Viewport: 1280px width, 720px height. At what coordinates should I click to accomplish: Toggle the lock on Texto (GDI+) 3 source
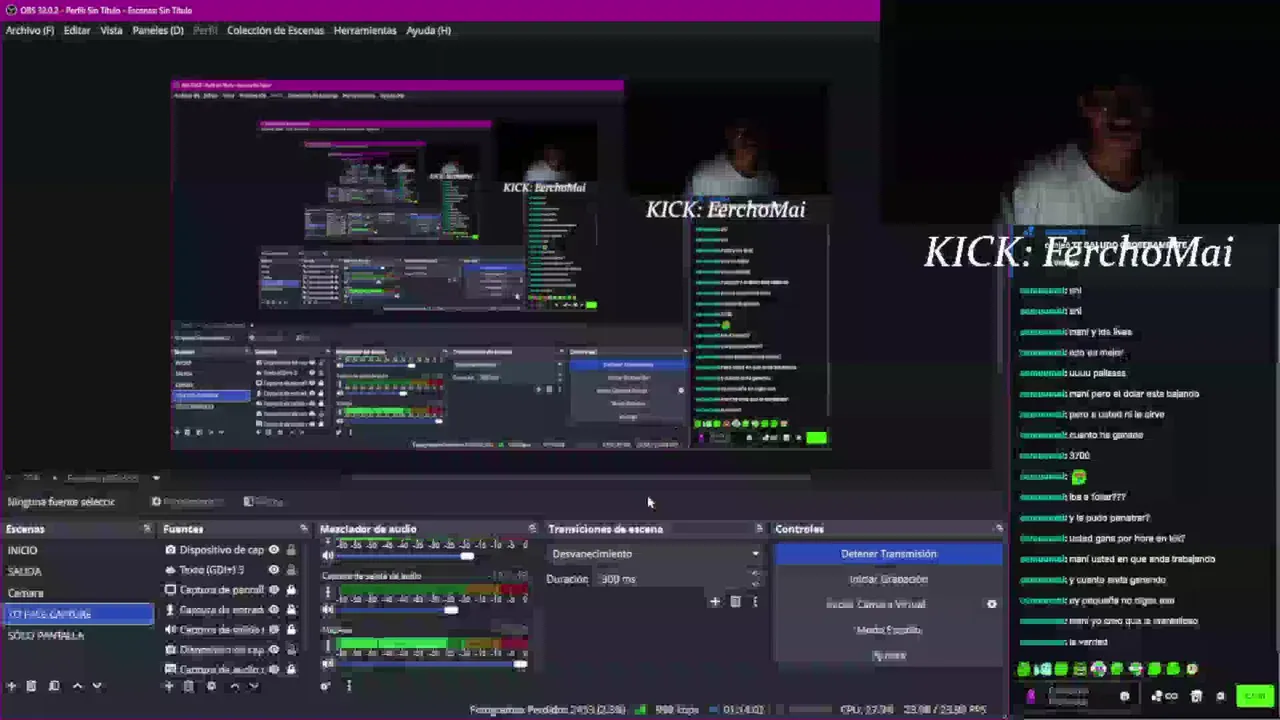[x=291, y=570]
